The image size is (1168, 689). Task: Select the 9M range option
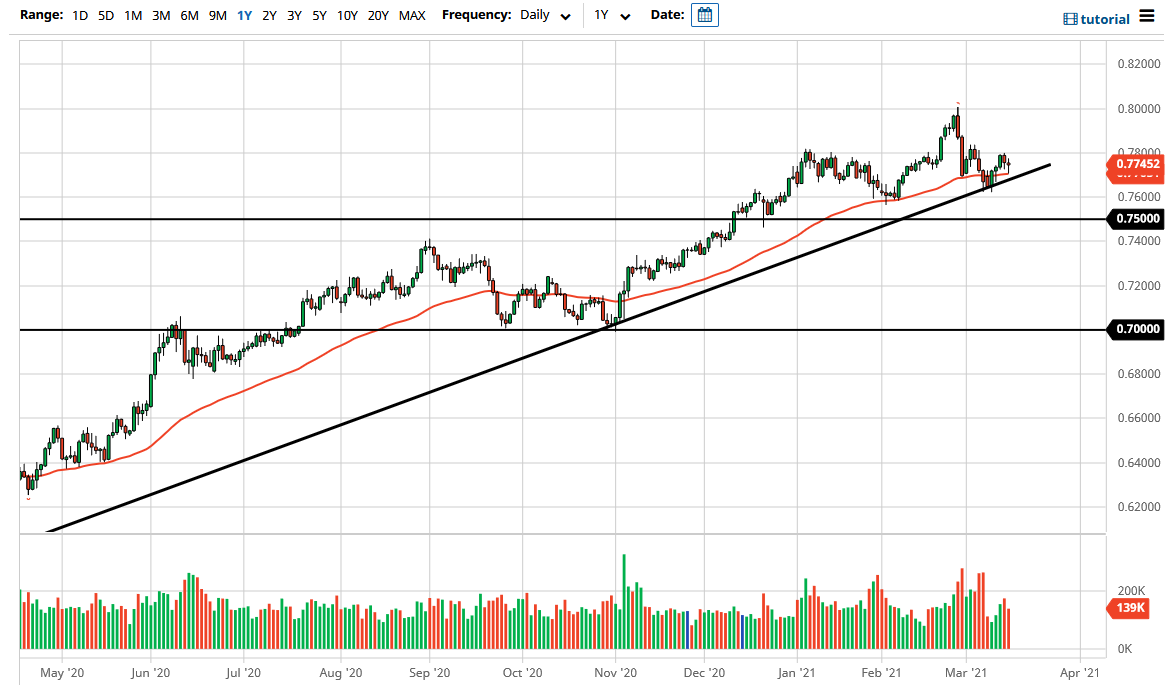point(217,16)
